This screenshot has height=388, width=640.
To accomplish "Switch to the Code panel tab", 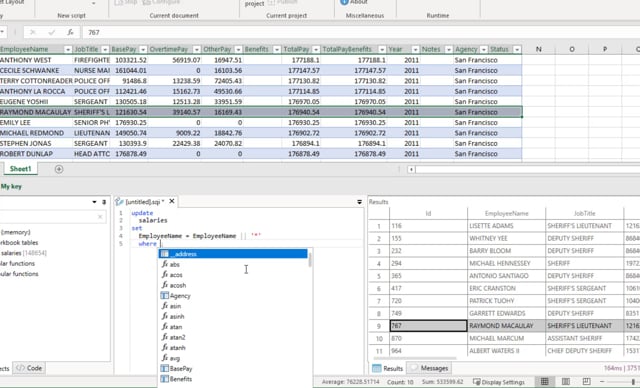I will (x=29, y=368).
